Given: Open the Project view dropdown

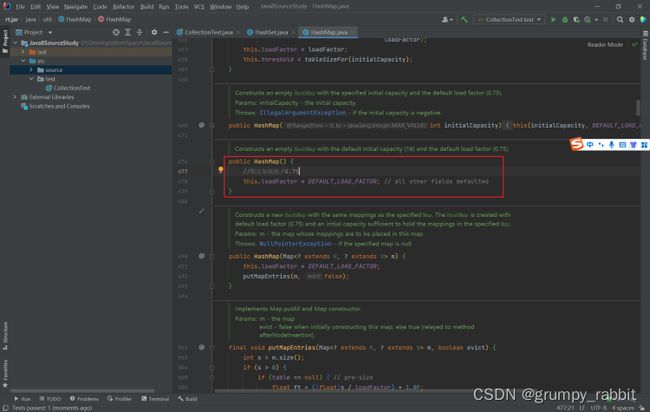Looking at the screenshot, I should tap(50, 32).
